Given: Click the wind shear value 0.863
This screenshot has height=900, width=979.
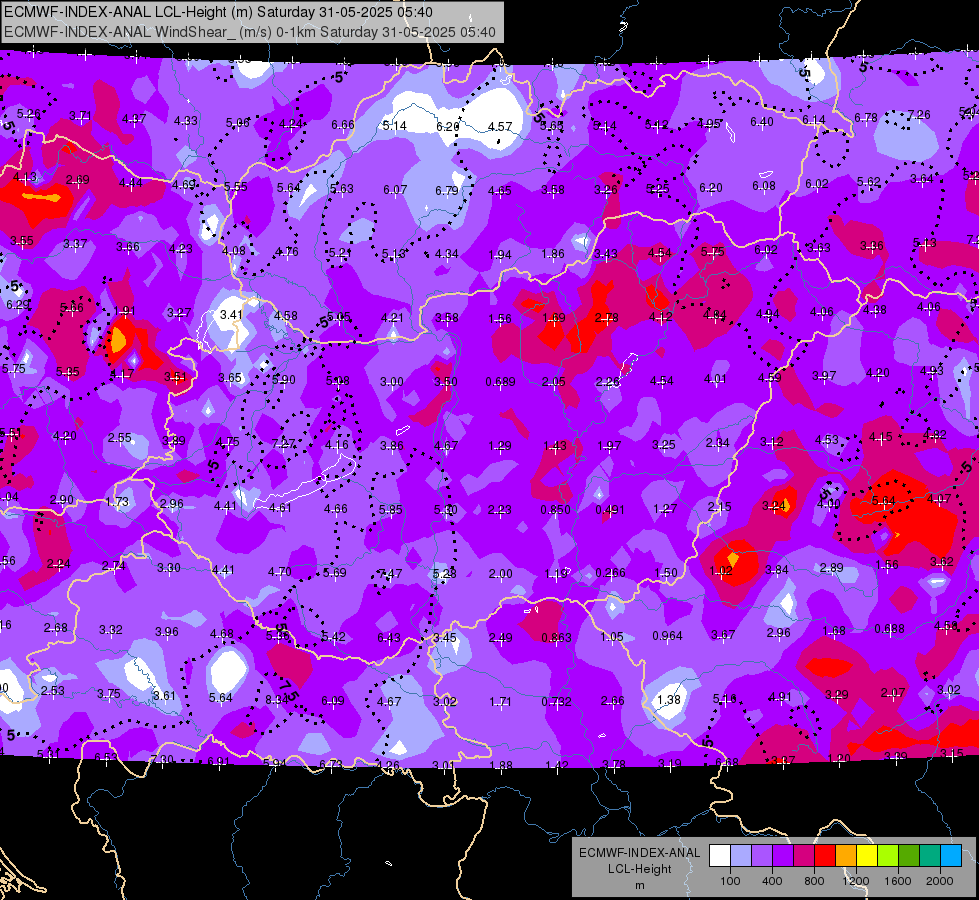Looking at the screenshot, I should point(556,638).
